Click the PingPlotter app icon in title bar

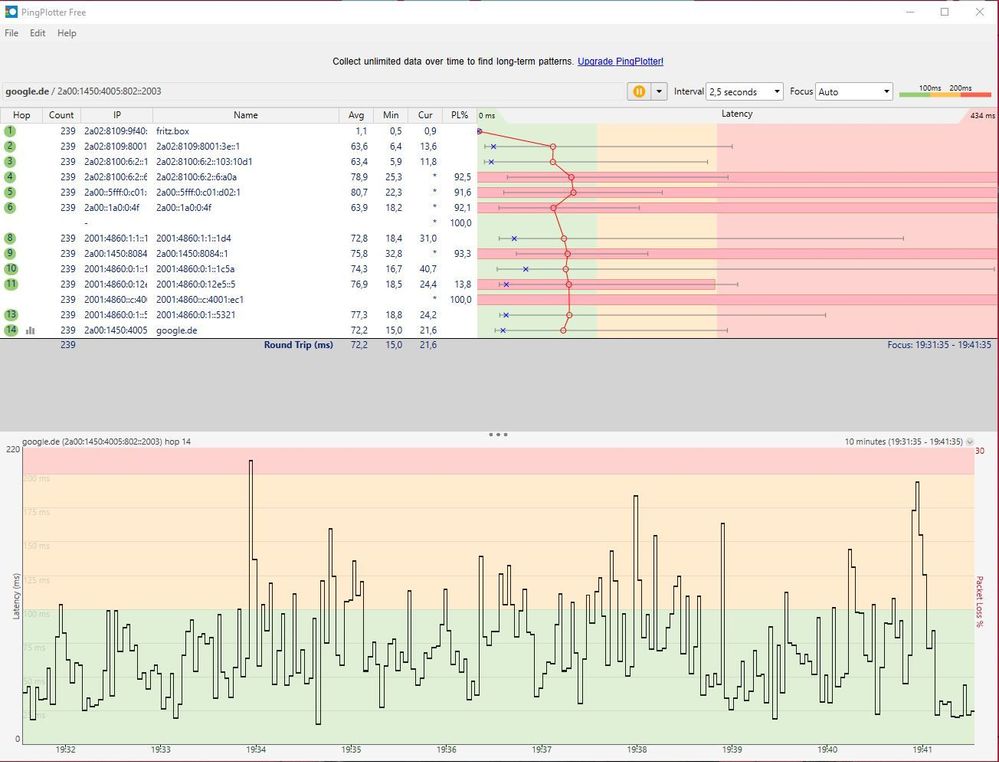11,12
